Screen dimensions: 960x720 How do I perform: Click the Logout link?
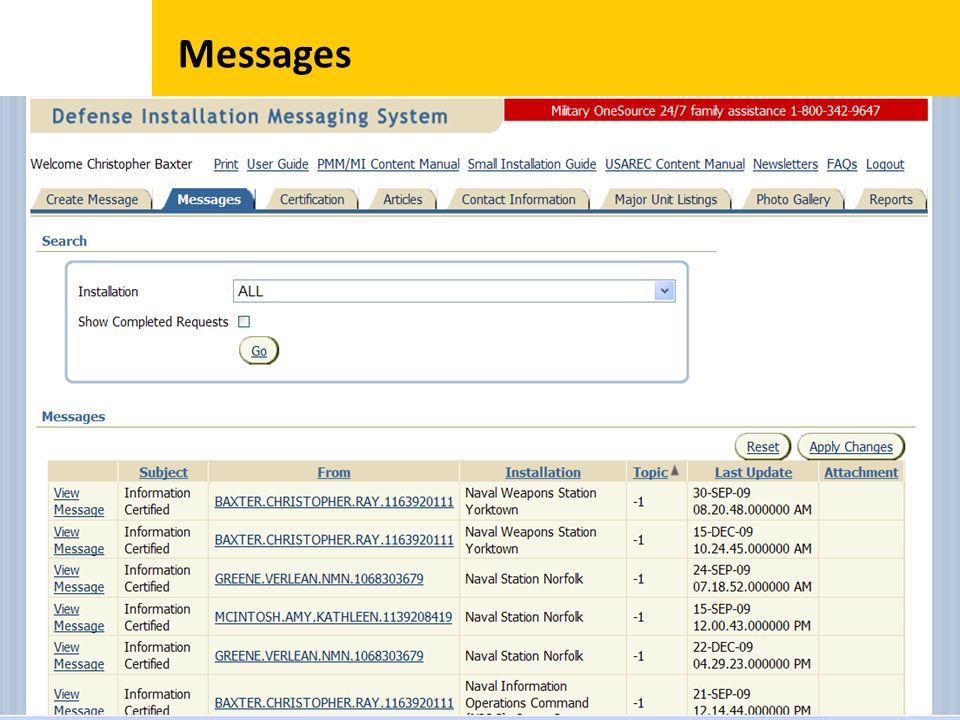click(885, 164)
